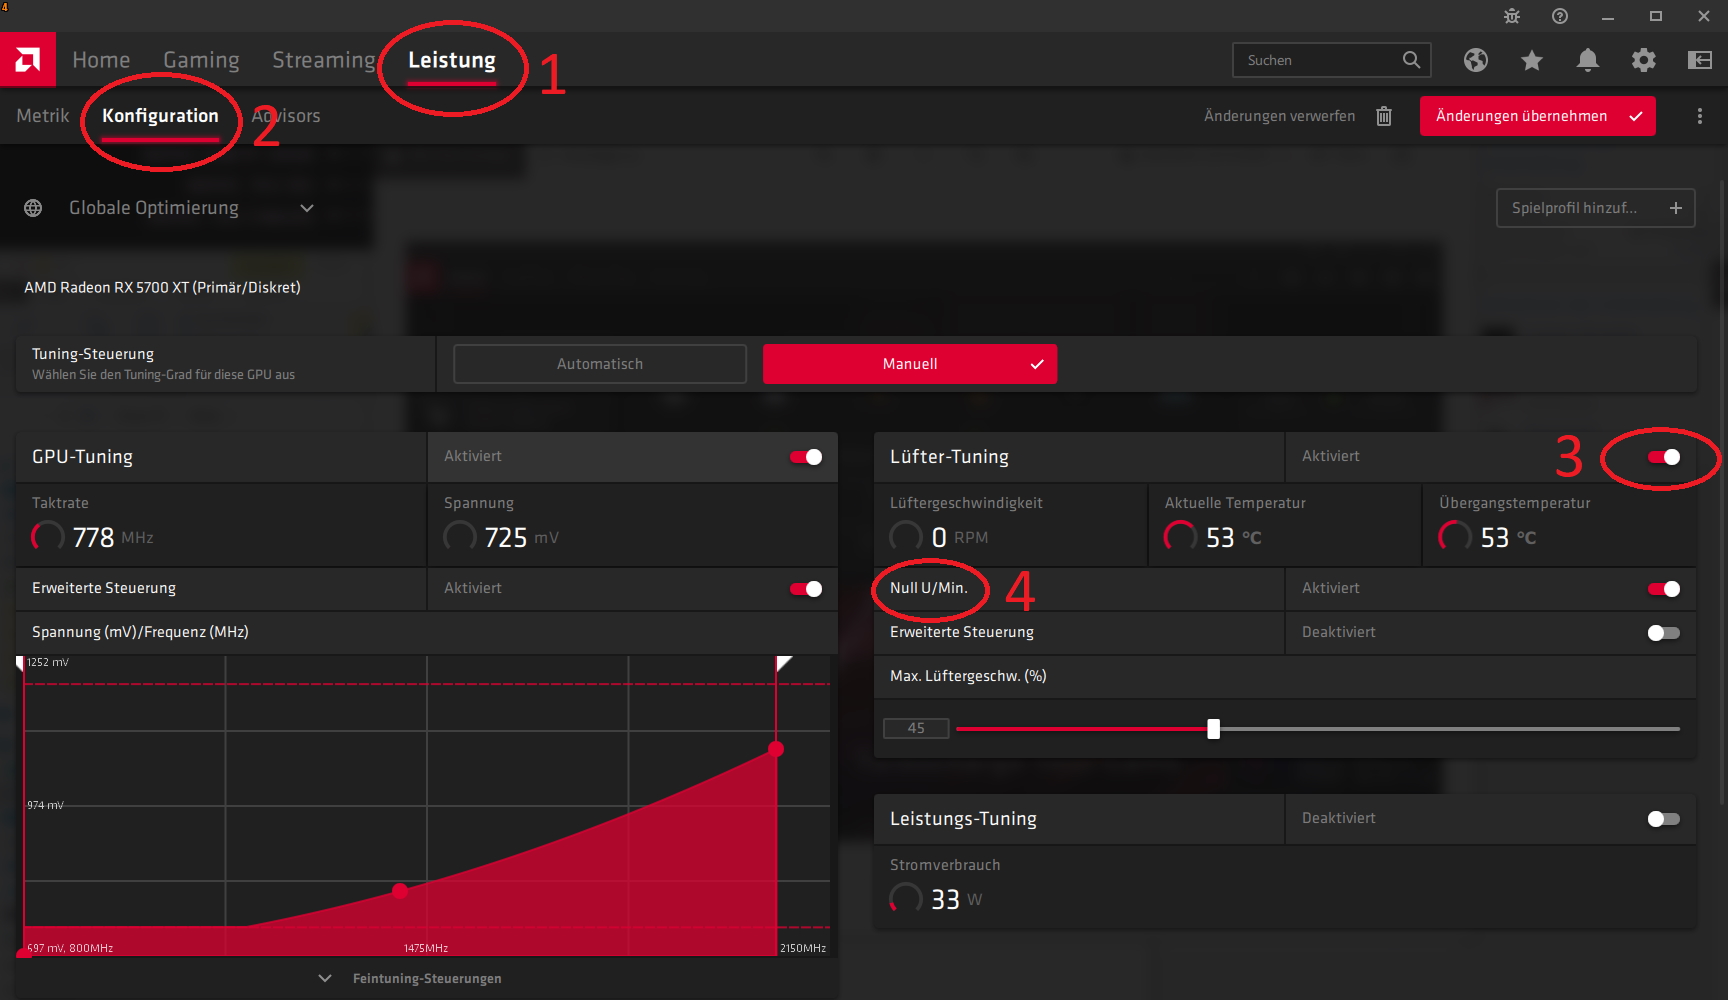Click the Spannung (mV)/Frequenz (MHz) heading

[x=140, y=632]
